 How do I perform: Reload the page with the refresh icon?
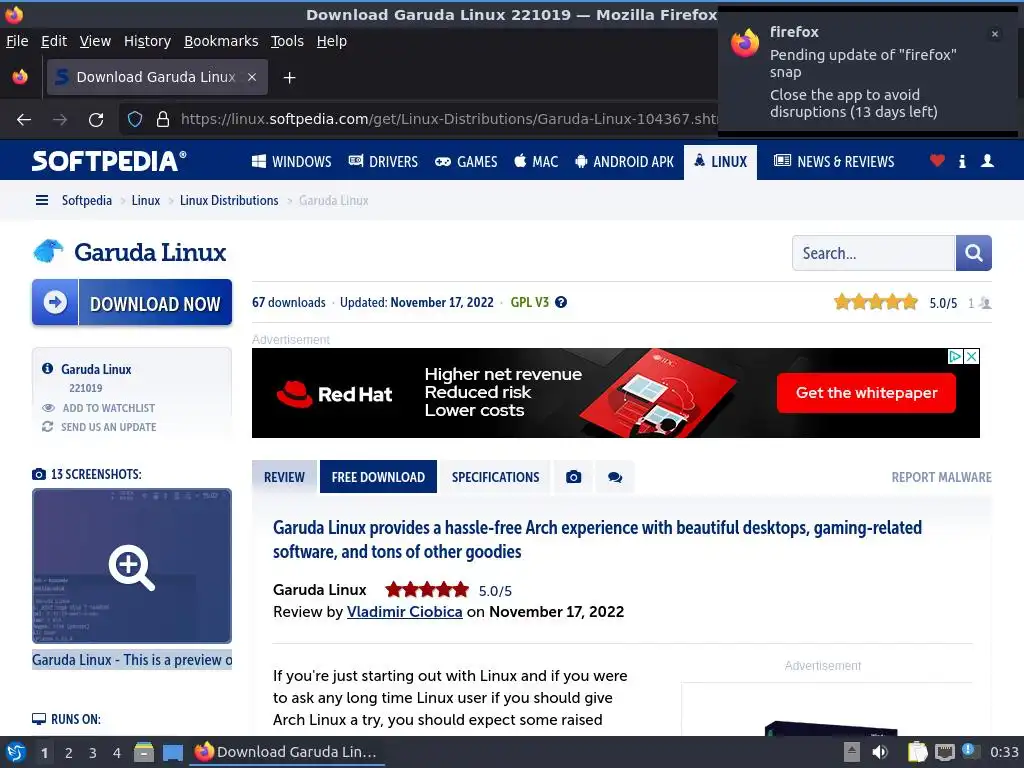[x=96, y=120]
